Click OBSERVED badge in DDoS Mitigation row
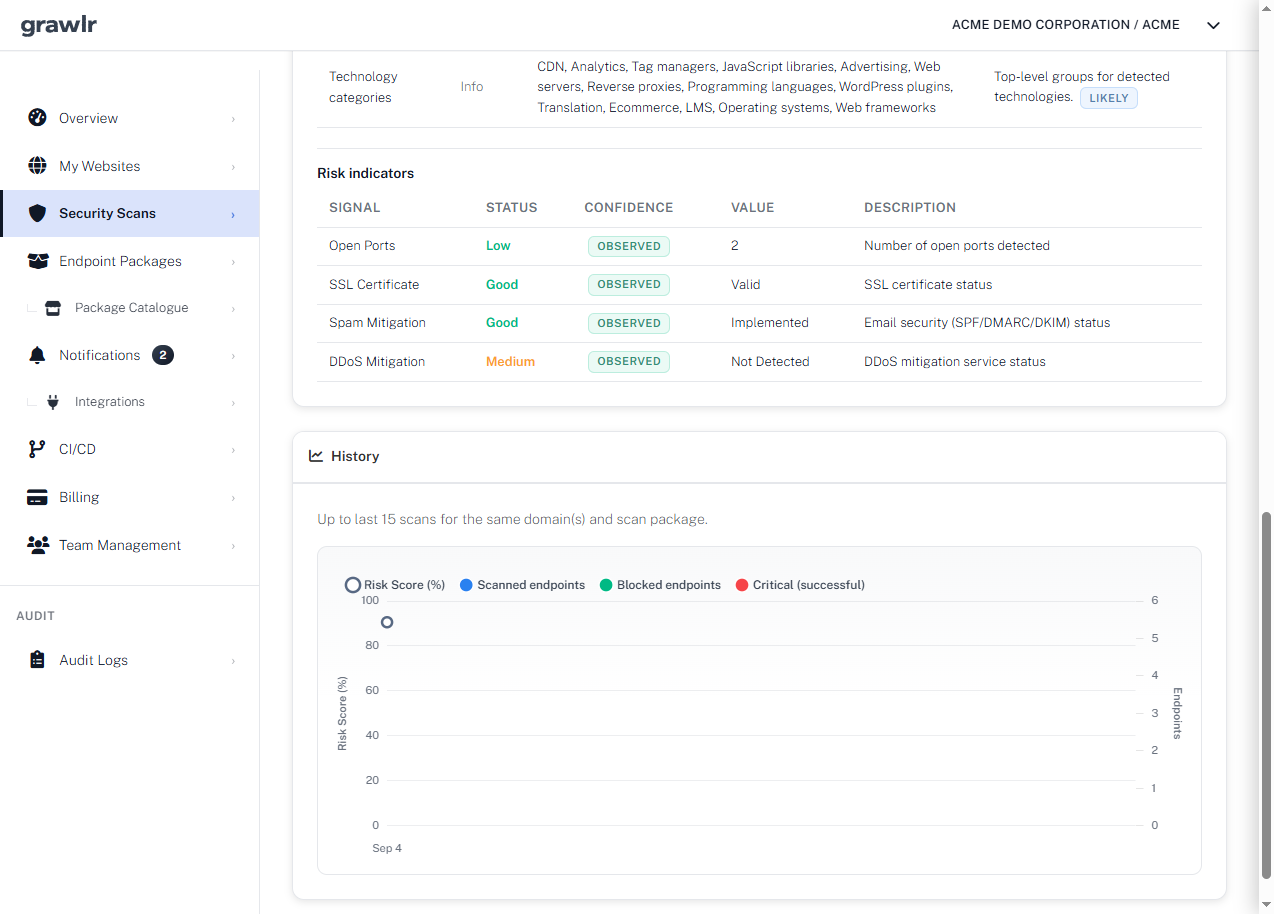 tap(629, 361)
